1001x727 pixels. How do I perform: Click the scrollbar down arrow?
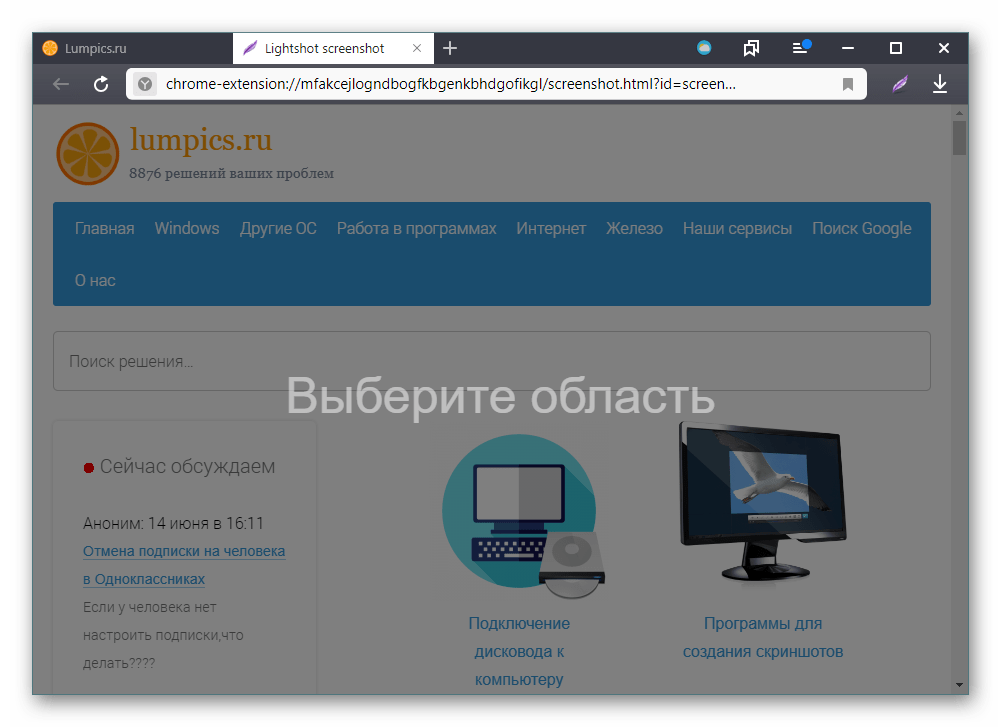960,685
